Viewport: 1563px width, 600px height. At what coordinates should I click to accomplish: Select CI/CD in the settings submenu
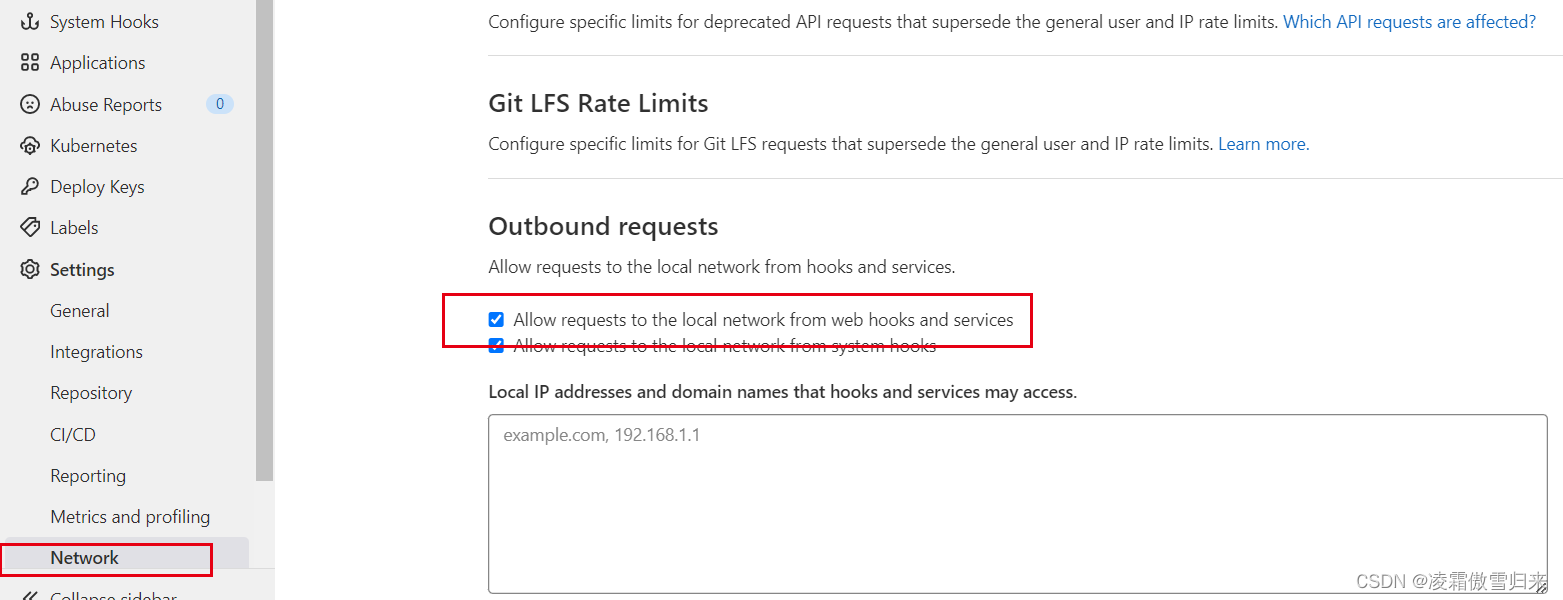(x=73, y=435)
